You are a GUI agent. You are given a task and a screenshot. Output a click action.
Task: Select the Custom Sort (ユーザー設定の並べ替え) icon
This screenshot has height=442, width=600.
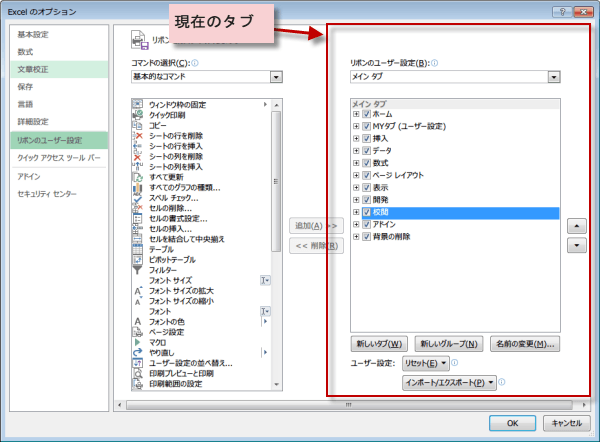137,362
